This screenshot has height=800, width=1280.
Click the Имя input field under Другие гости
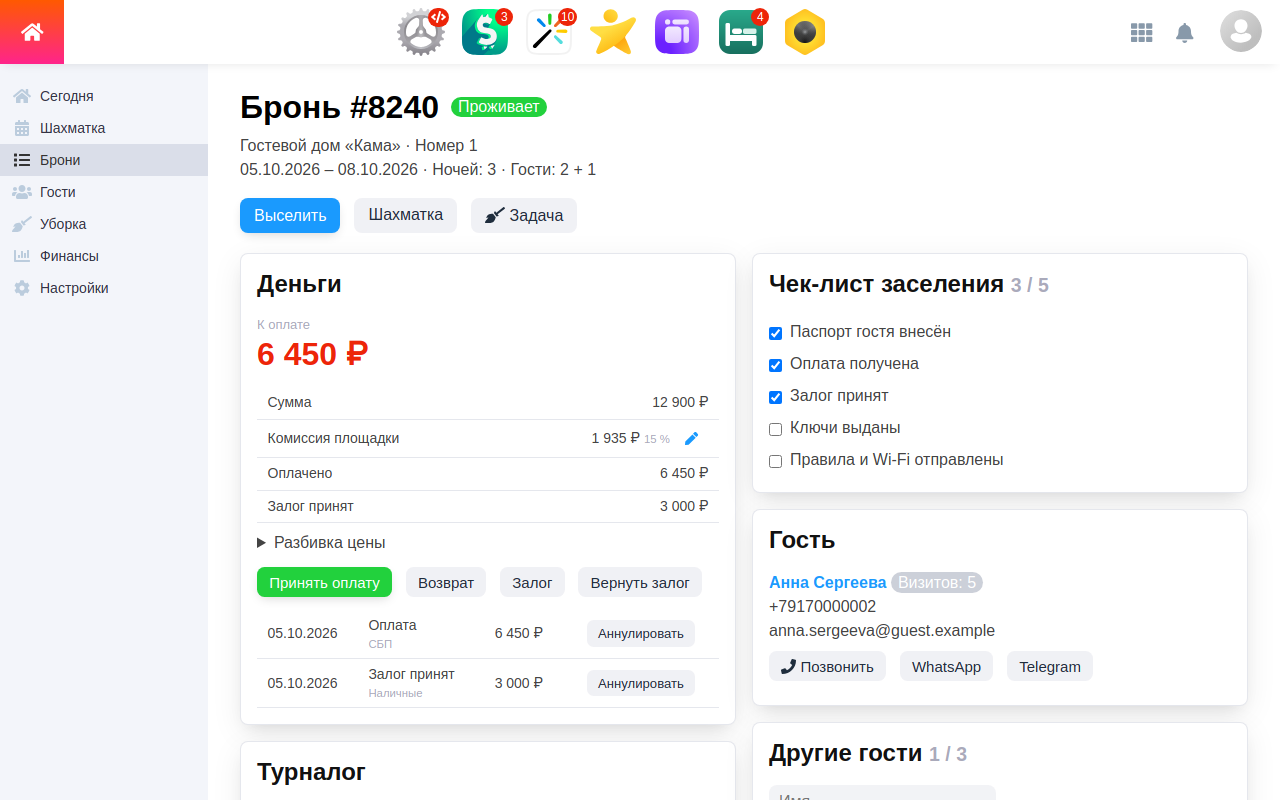click(x=882, y=793)
